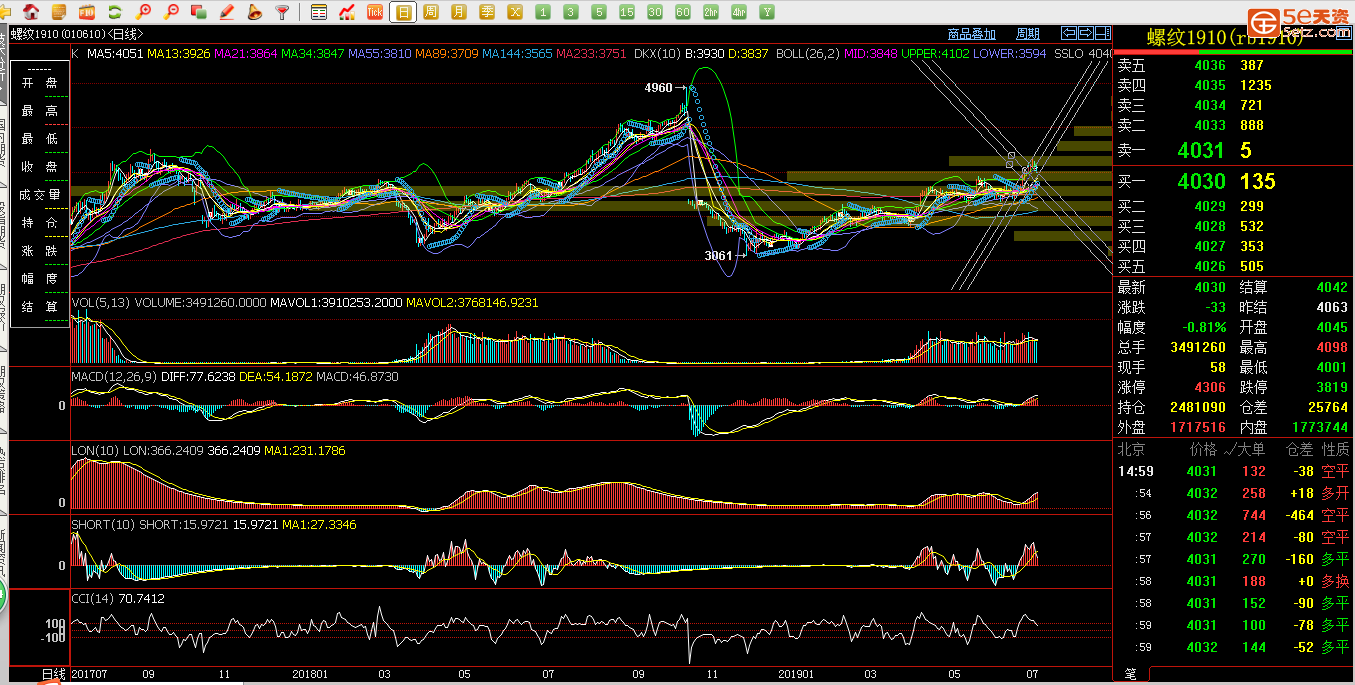
Task: Select 30-minute period button
Action: tap(654, 12)
